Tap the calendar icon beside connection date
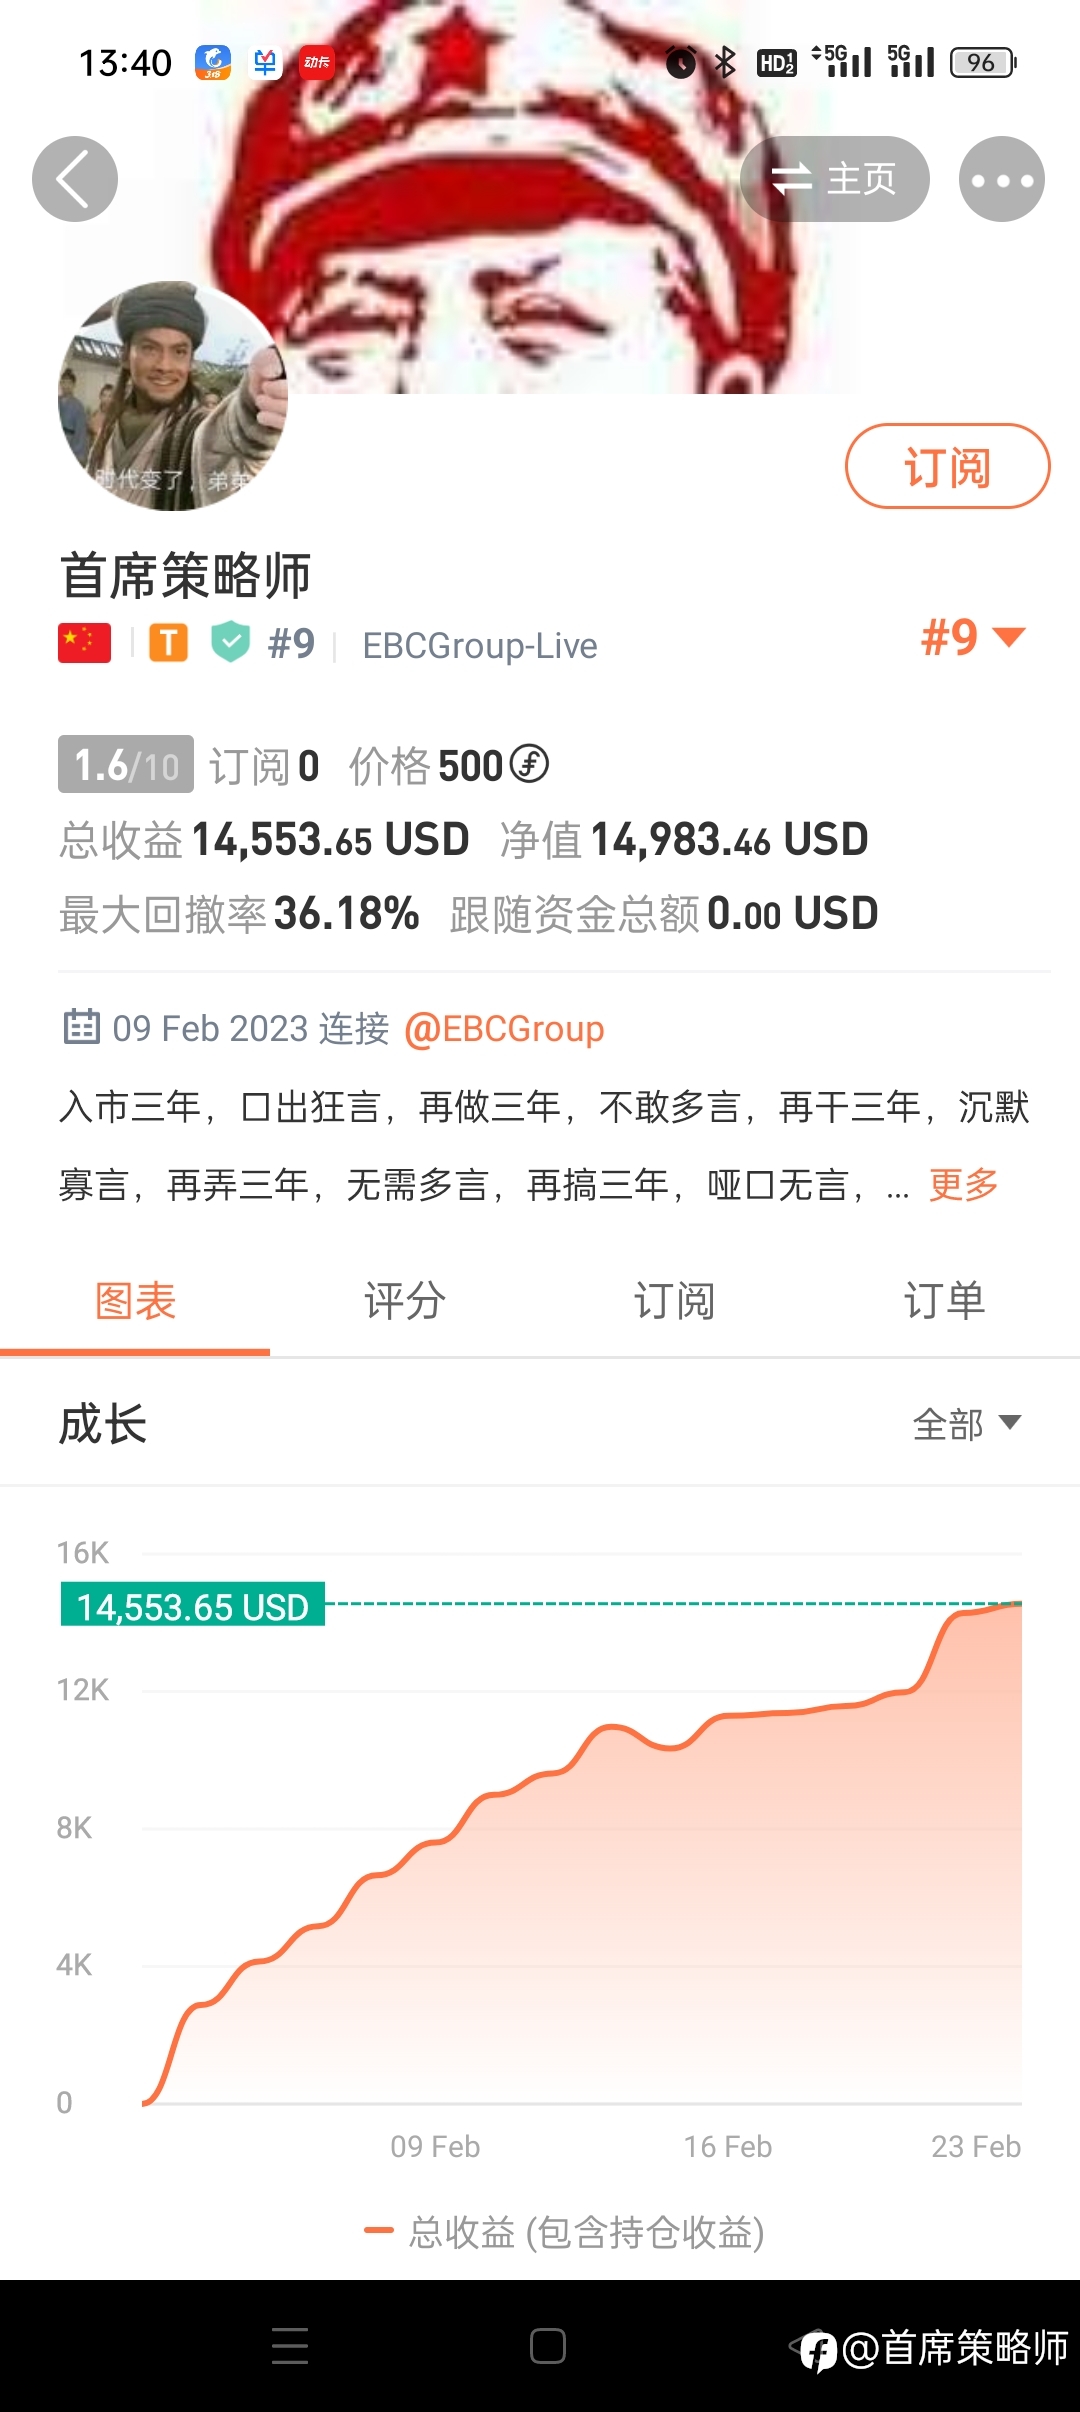Image resolution: width=1080 pixels, height=2412 pixels. coord(81,1027)
